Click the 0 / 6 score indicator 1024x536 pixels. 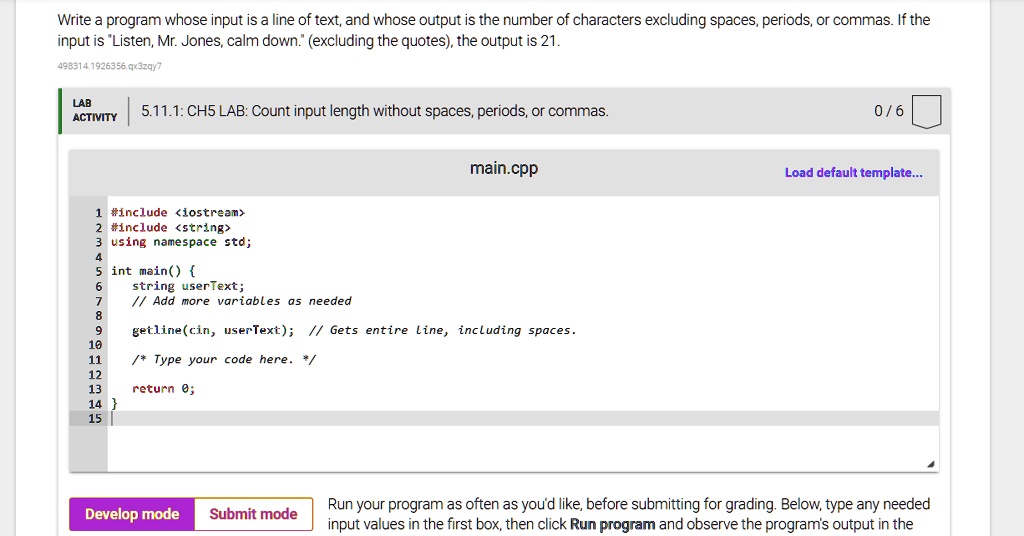[889, 111]
